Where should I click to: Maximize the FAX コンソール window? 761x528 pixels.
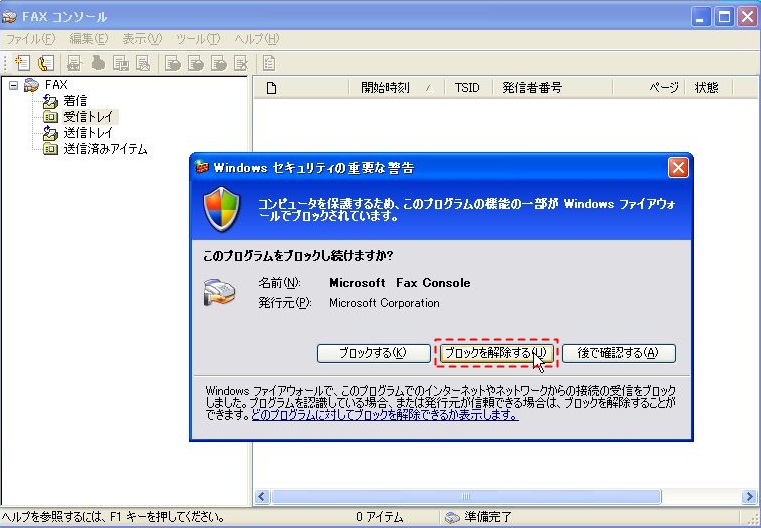coord(724,17)
